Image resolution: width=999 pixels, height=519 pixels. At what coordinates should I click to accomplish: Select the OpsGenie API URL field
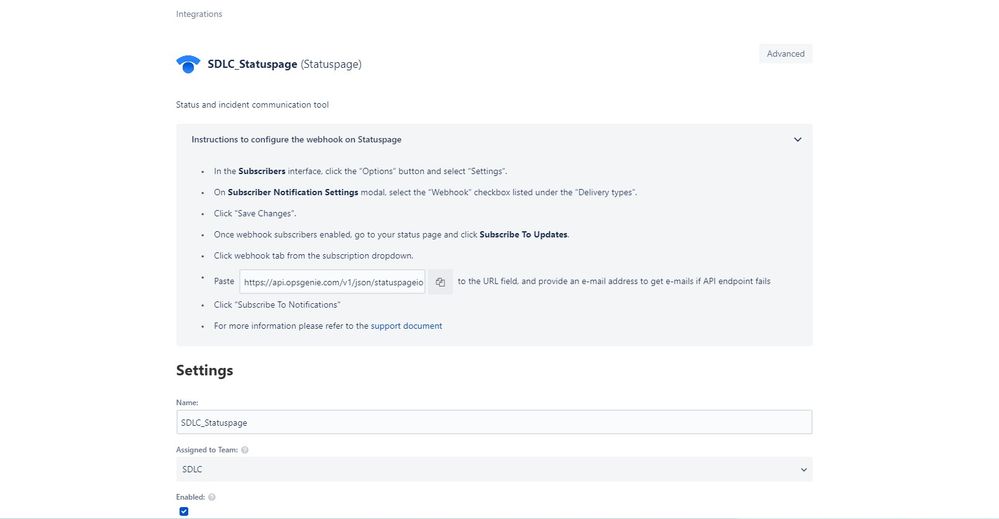tap(332, 282)
